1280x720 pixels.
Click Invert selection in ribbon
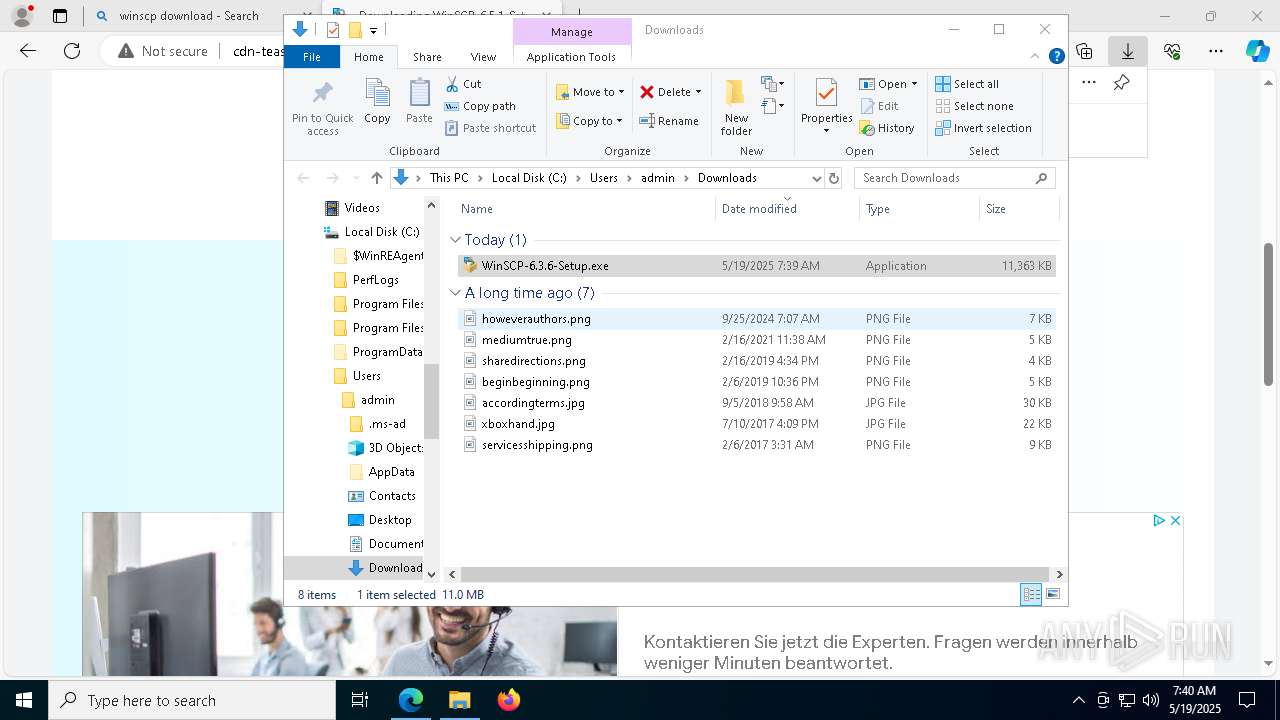coord(983,128)
